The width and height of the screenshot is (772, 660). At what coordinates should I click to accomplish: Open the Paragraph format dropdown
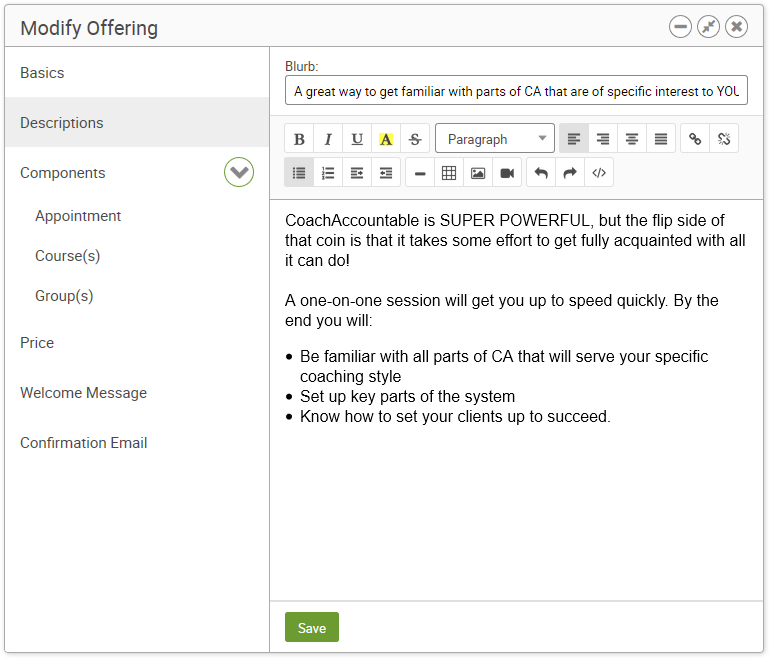tap(495, 139)
